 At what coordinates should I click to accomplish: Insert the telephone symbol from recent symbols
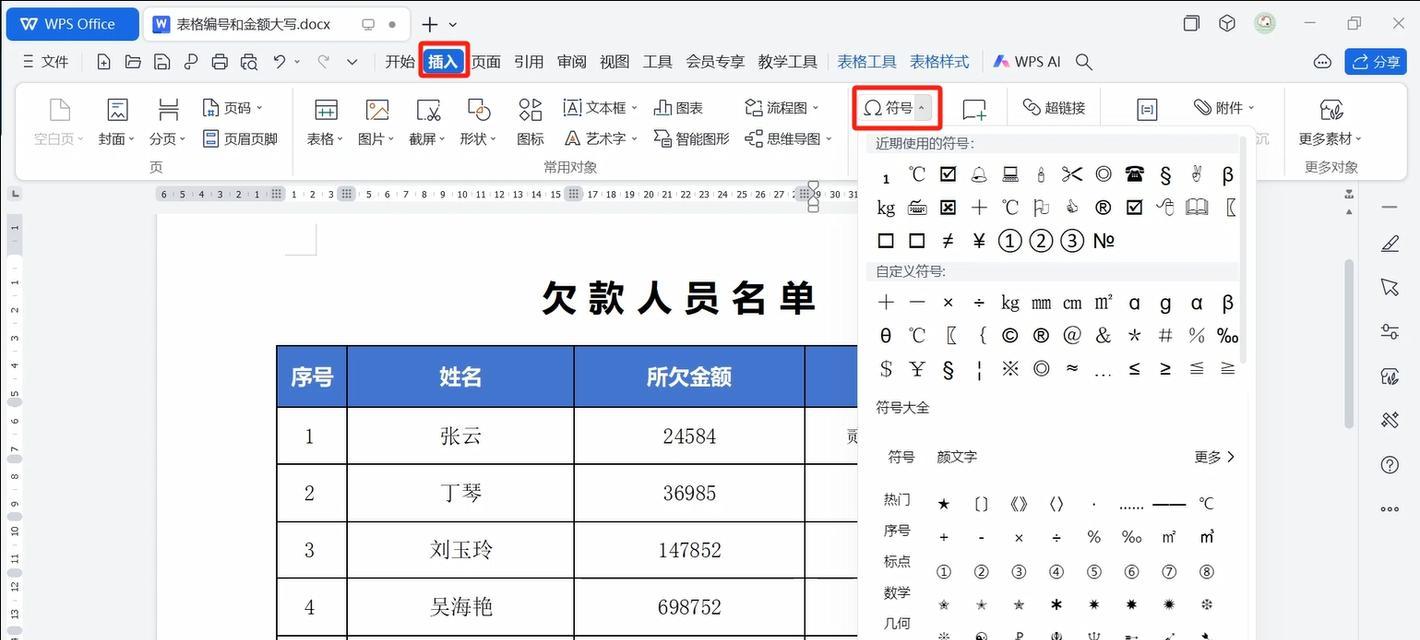[x=1134, y=175]
